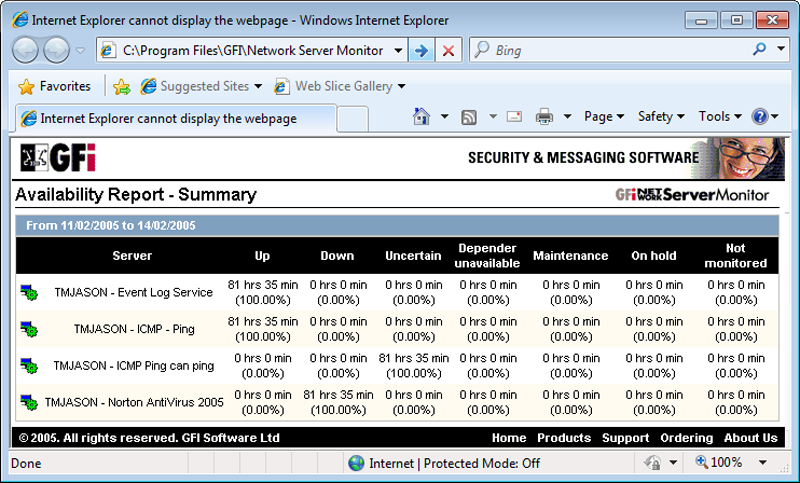The image size is (800, 483).
Task: Click the Read Mail envelope icon
Action: [514, 117]
